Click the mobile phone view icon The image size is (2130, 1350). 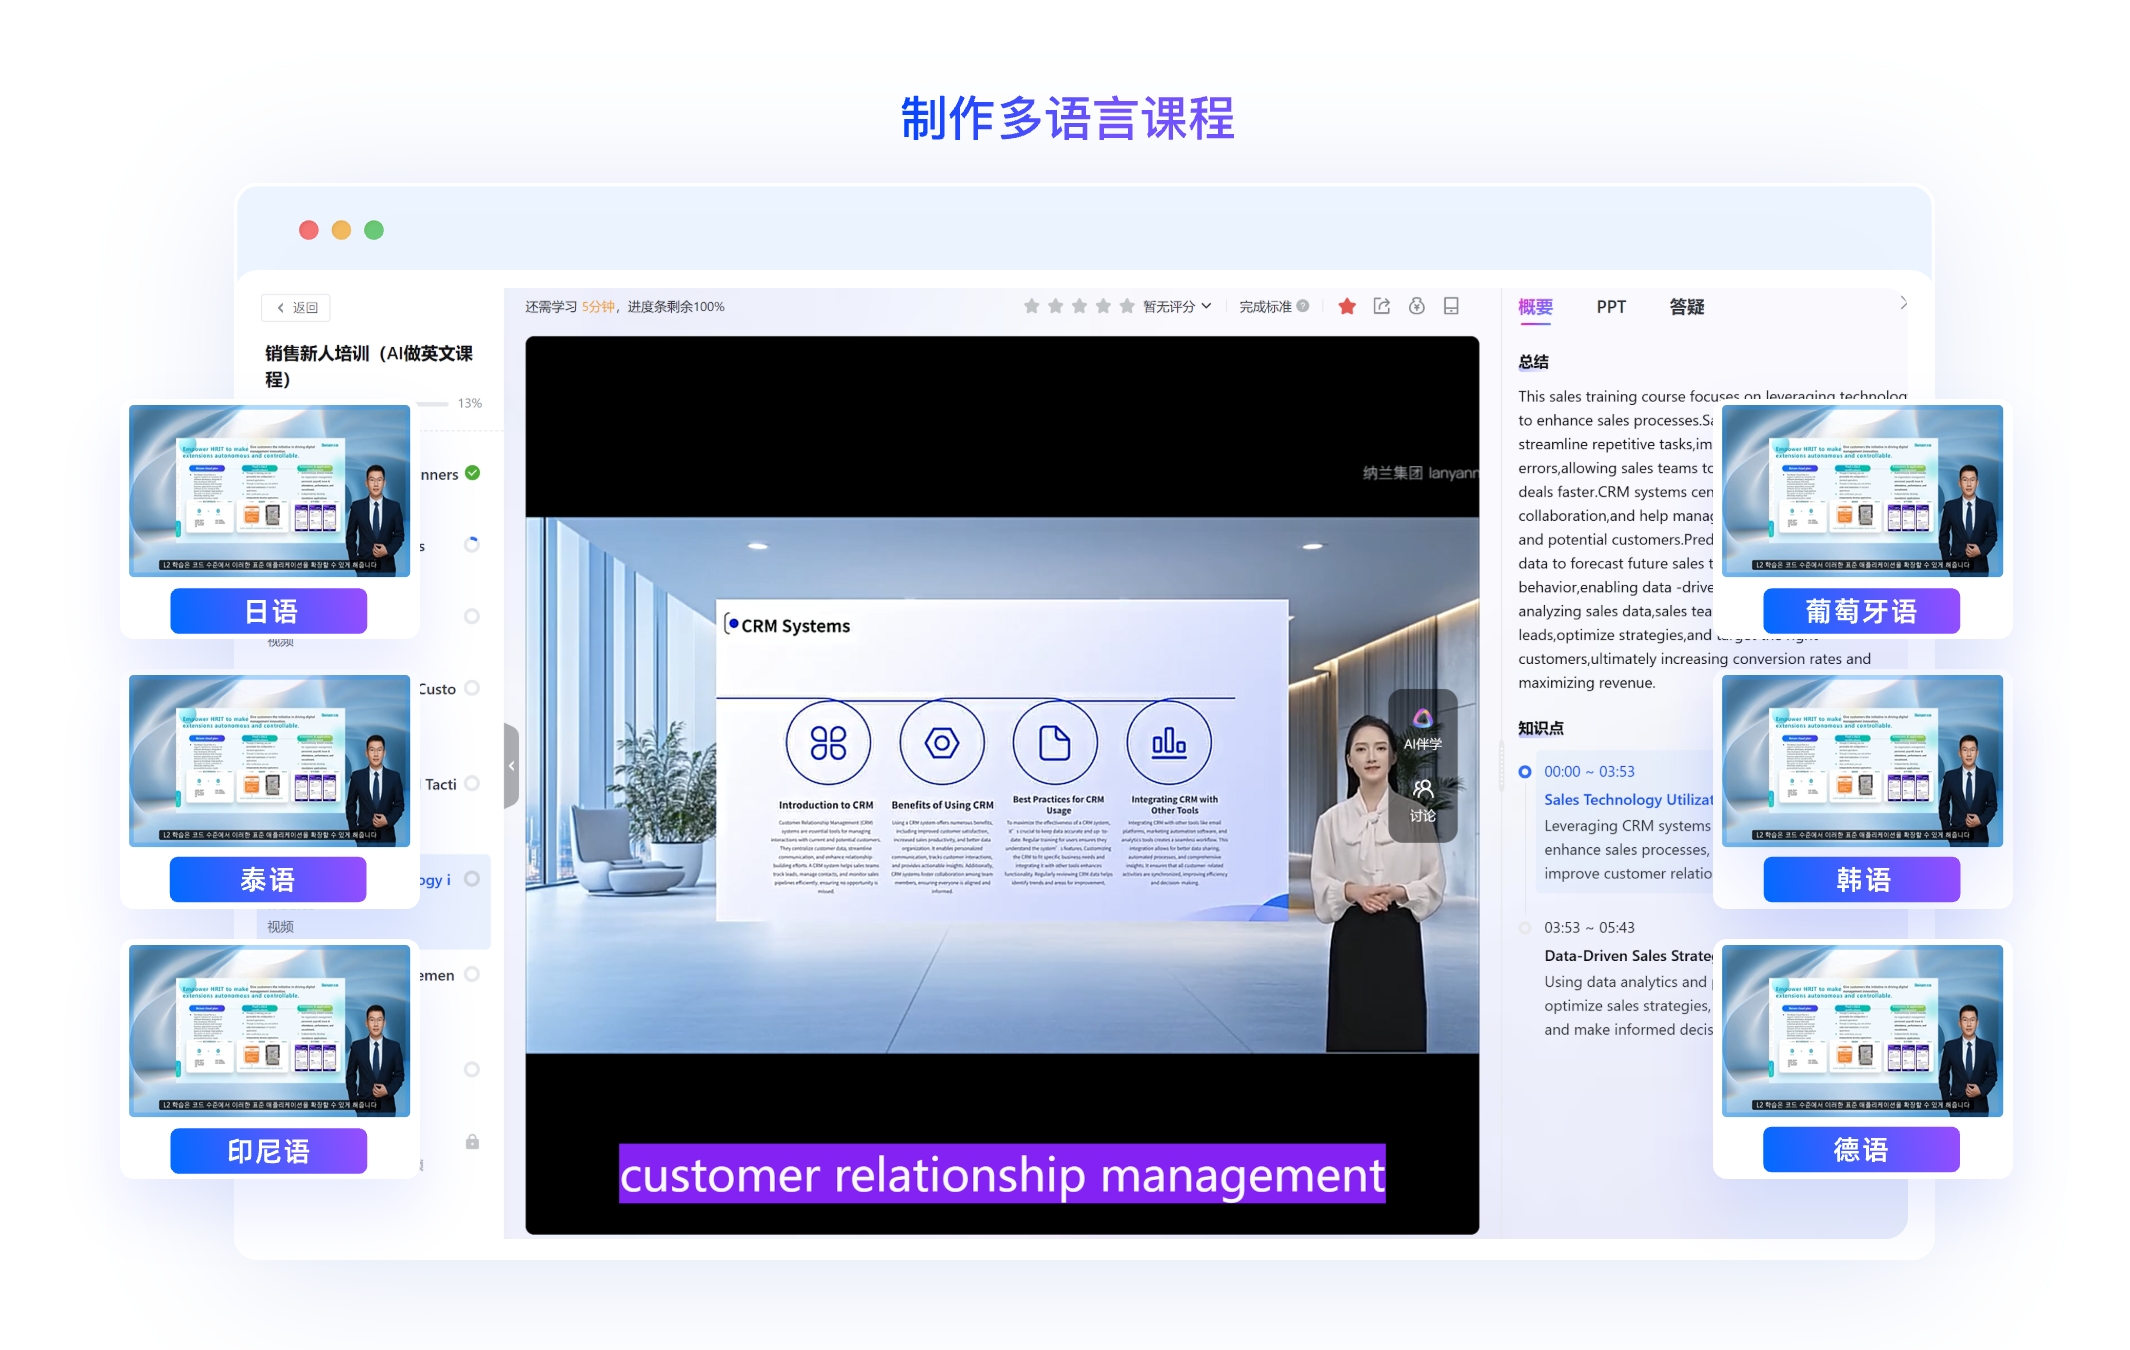pyautogui.click(x=1451, y=307)
